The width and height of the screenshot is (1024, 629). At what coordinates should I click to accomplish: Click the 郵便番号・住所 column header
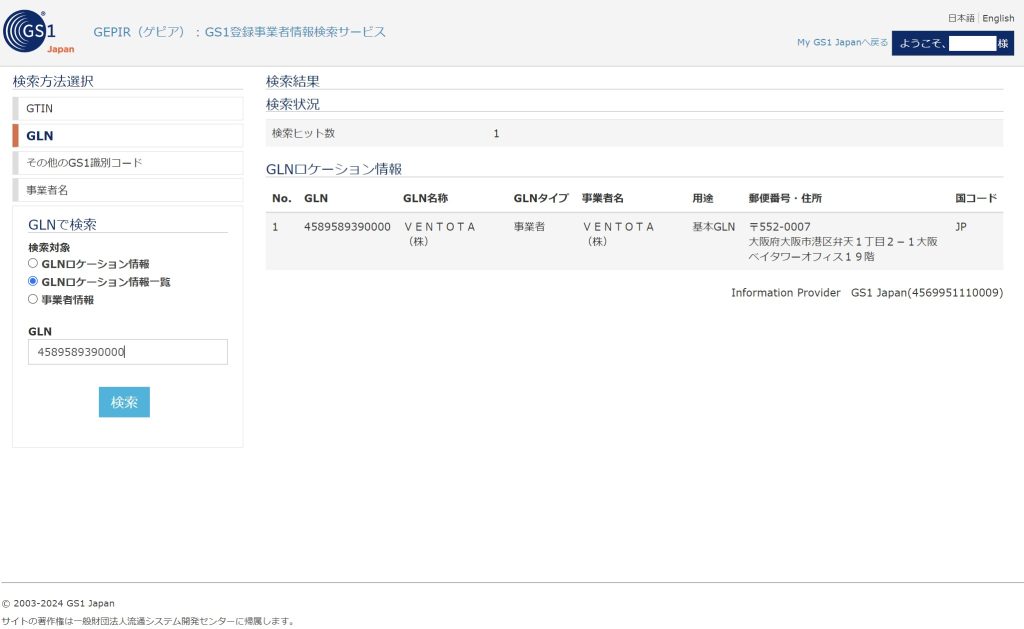(x=785, y=198)
